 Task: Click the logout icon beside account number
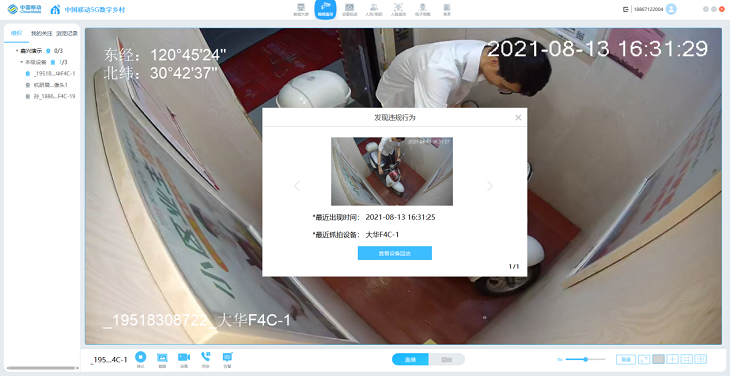coord(626,9)
